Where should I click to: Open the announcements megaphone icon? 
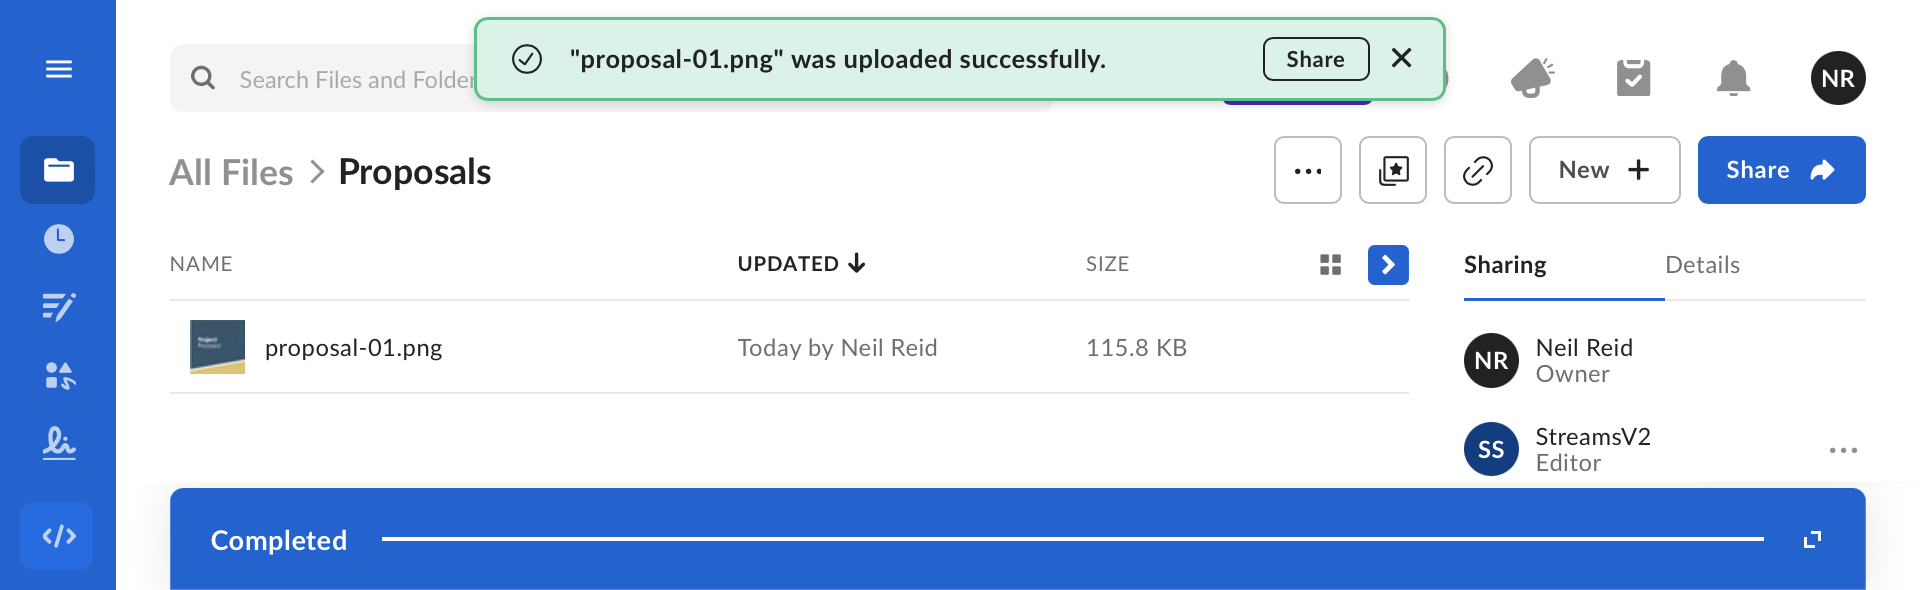tap(1532, 78)
